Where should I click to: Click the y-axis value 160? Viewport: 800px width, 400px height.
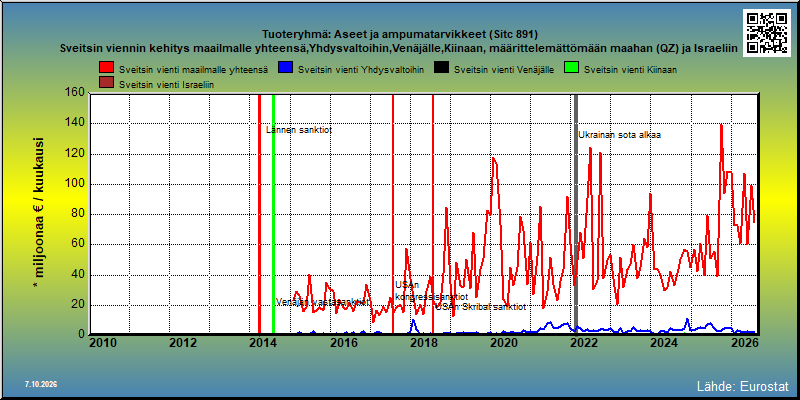tap(74, 92)
